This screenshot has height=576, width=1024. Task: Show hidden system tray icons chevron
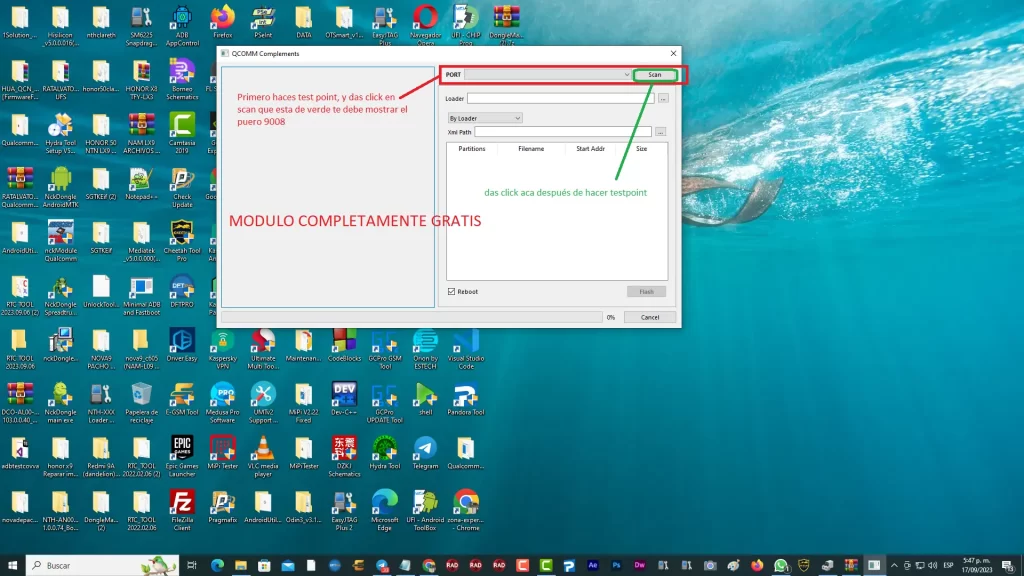[894, 566]
